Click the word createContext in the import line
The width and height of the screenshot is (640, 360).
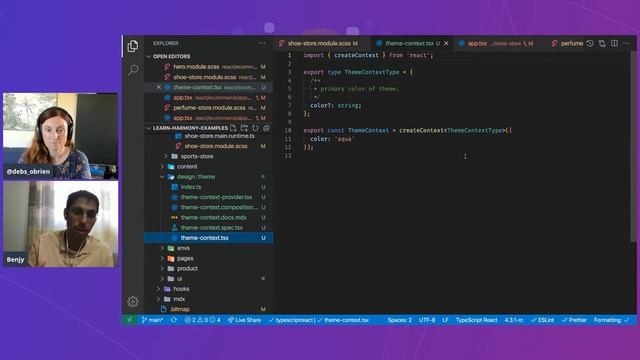tap(356, 56)
